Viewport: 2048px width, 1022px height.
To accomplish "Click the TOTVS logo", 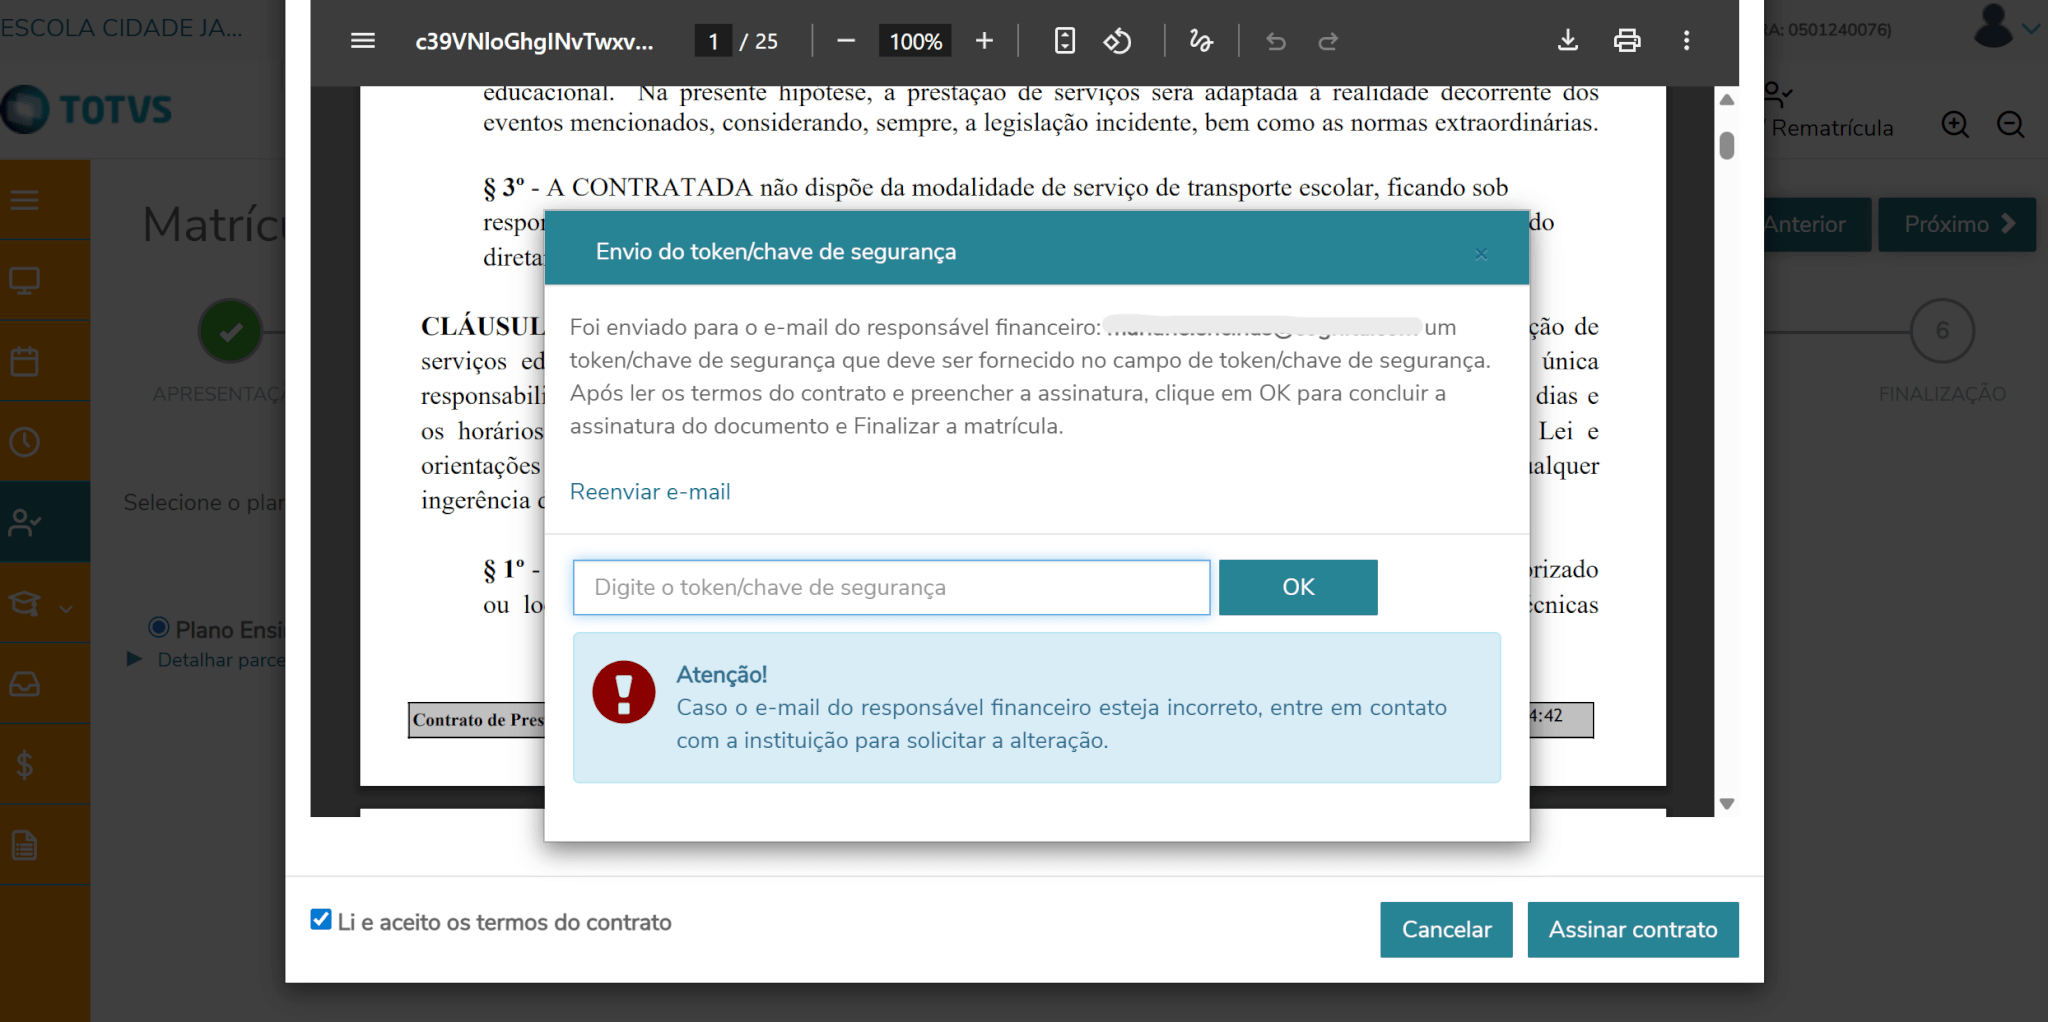I will tap(87, 109).
